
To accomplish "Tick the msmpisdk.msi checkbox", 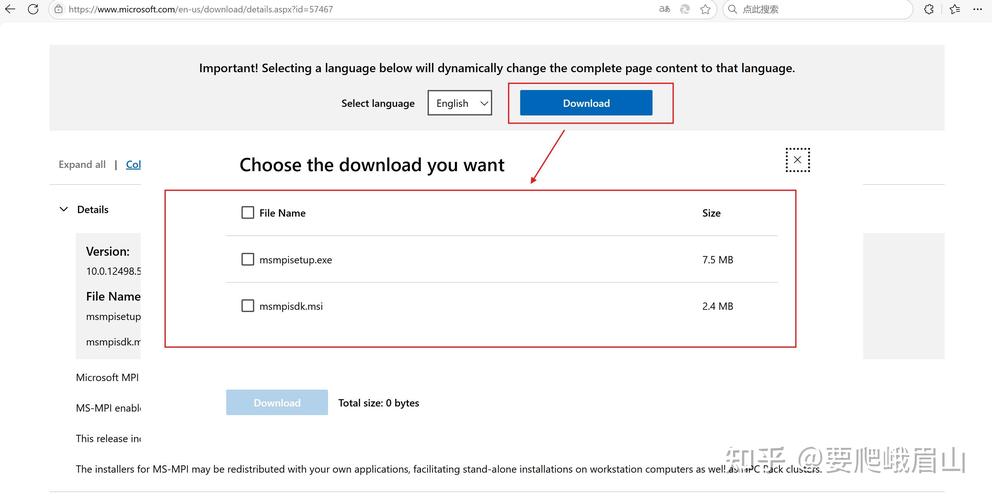I will (248, 306).
